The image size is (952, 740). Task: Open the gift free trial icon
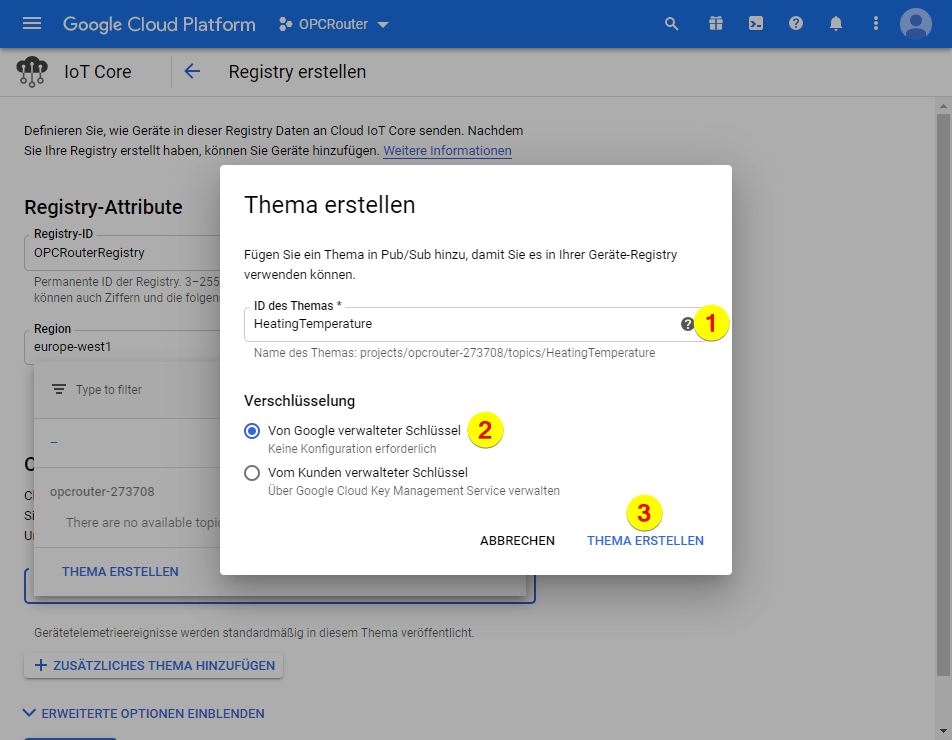[714, 24]
